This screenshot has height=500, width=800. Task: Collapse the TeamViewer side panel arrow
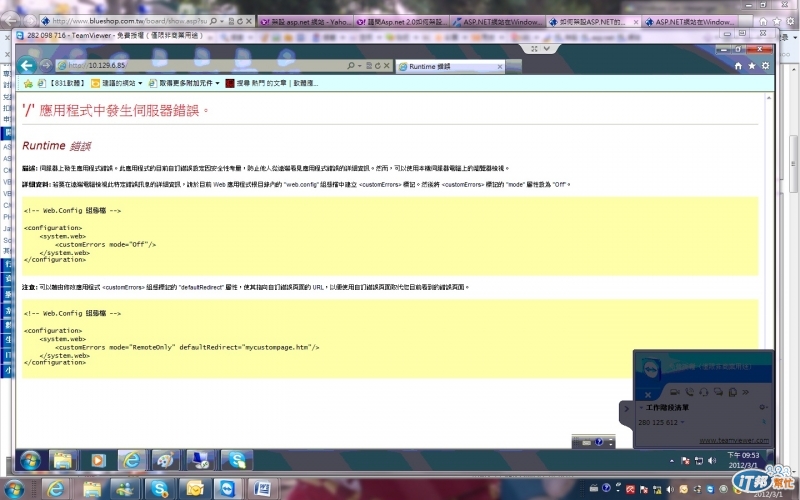pos(627,409)
